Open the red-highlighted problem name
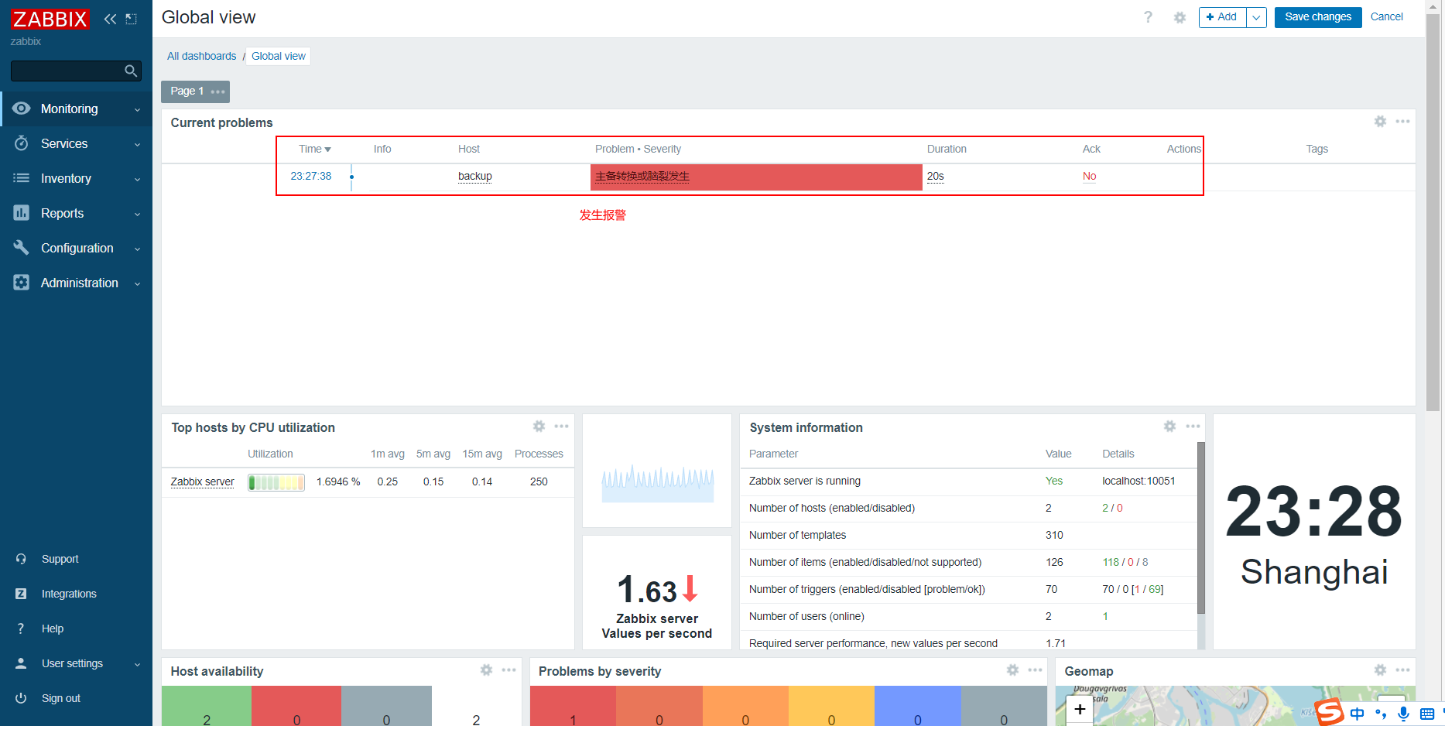 [x=642, y=177]
